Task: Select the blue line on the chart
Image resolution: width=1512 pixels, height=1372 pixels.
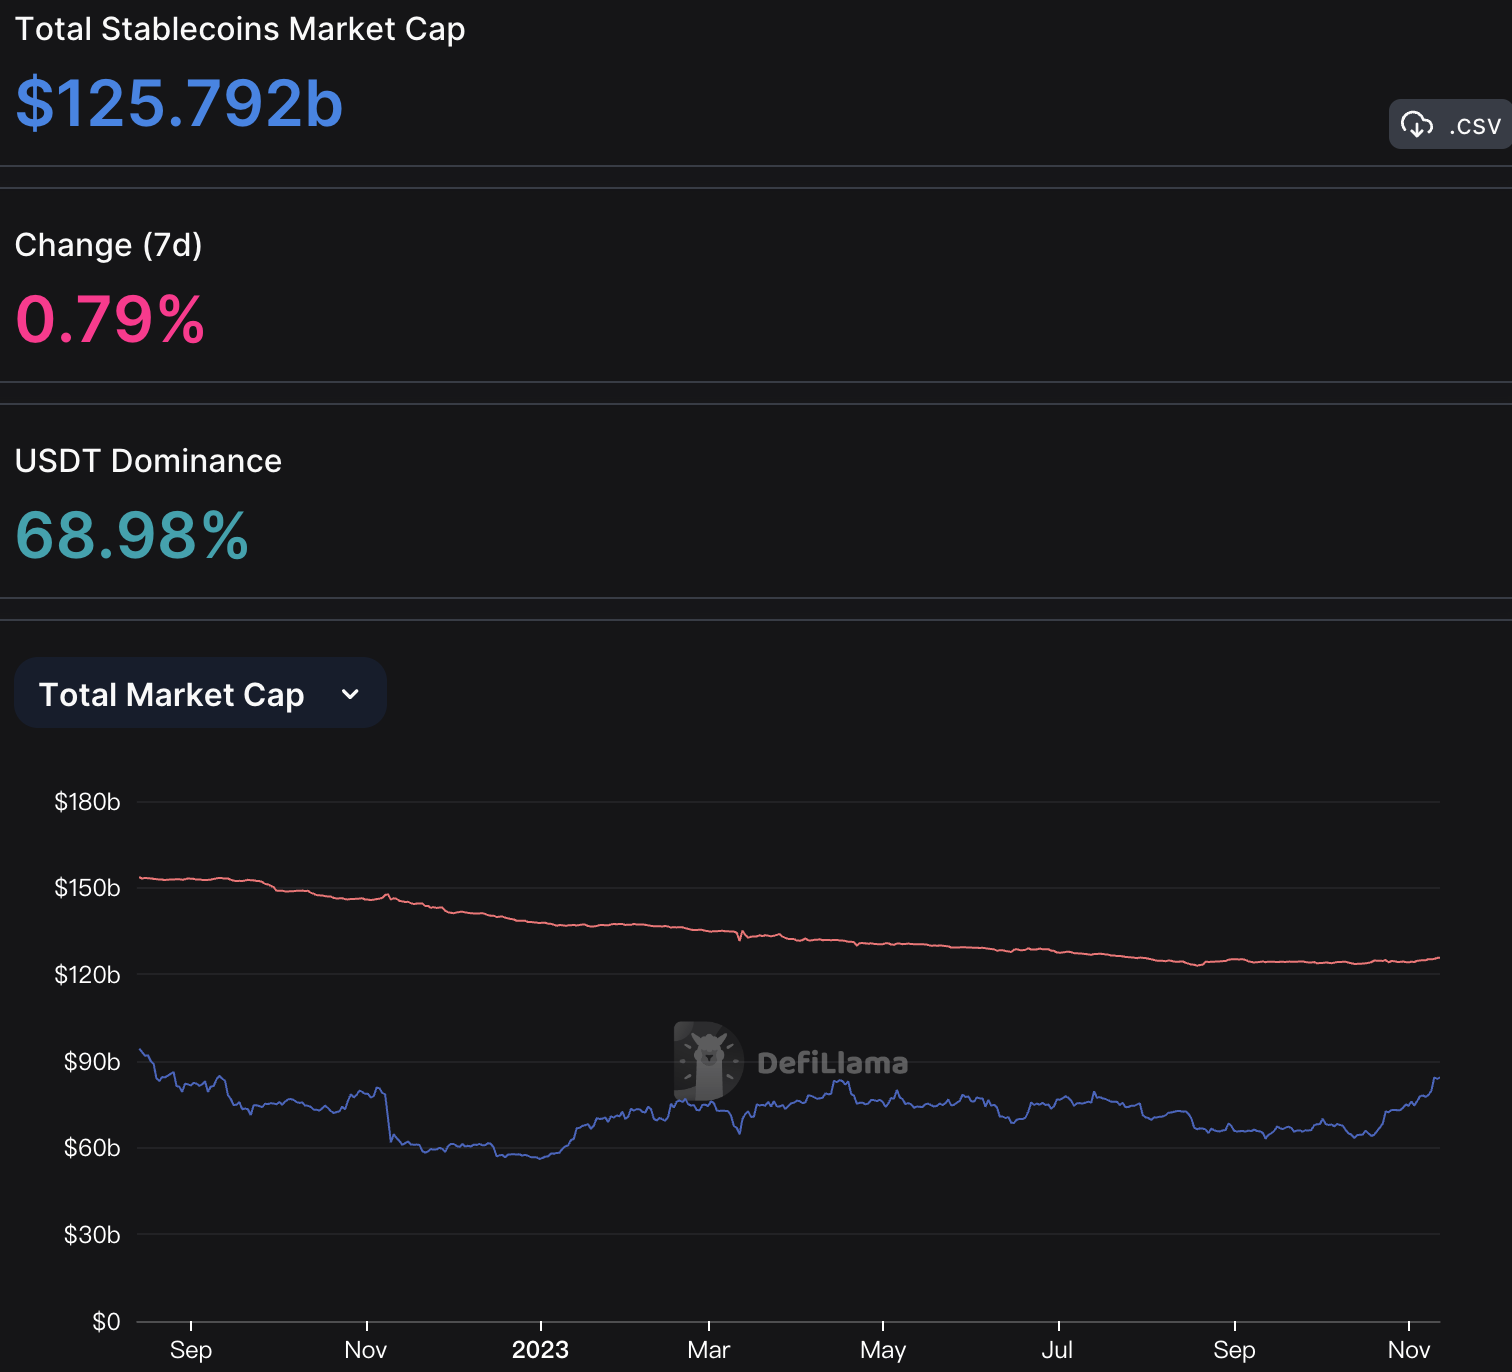Action: [x=788, y=1104]
